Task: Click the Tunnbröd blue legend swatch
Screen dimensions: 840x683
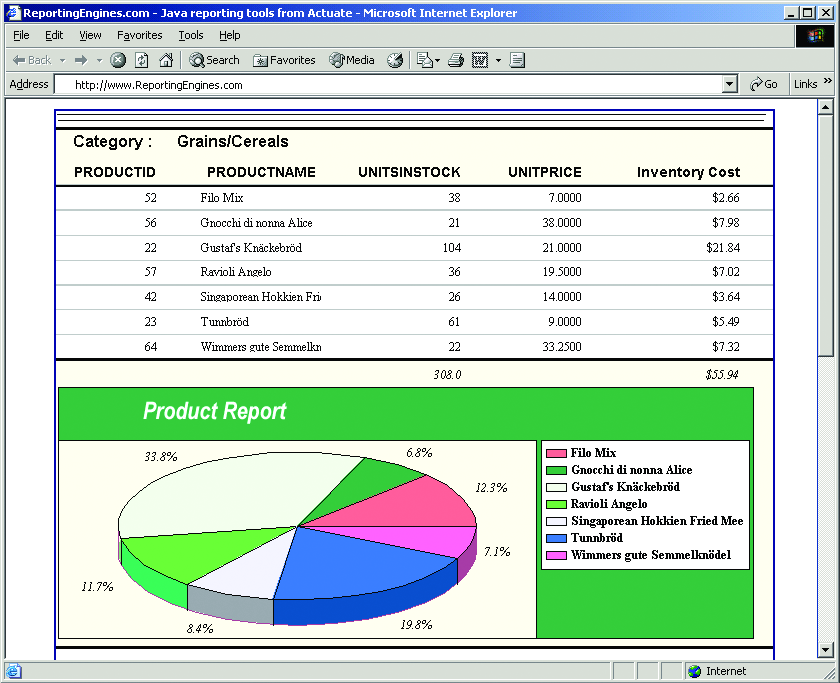Action: click(556, 538)
